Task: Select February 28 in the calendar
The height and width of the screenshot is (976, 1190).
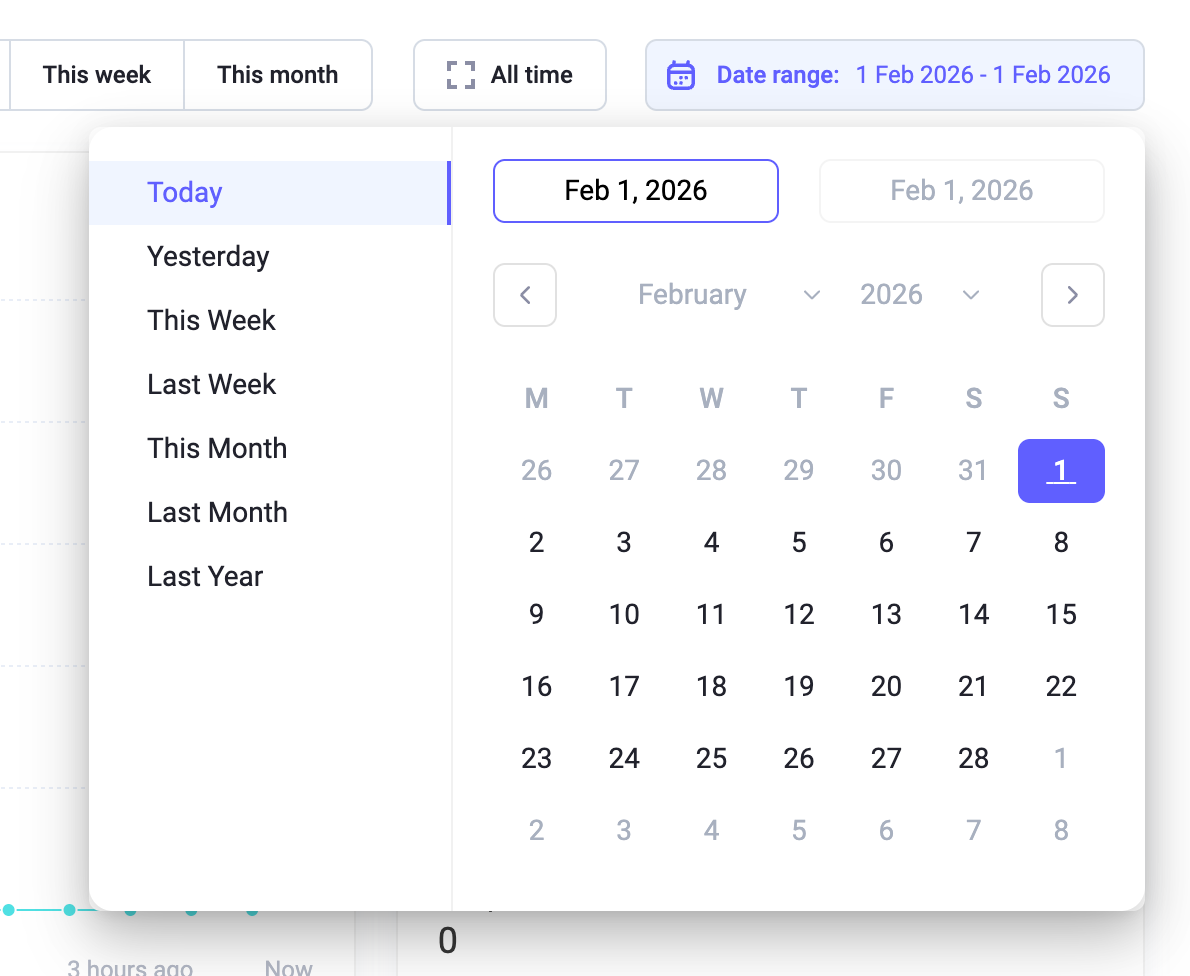Action: click(973, 758)
